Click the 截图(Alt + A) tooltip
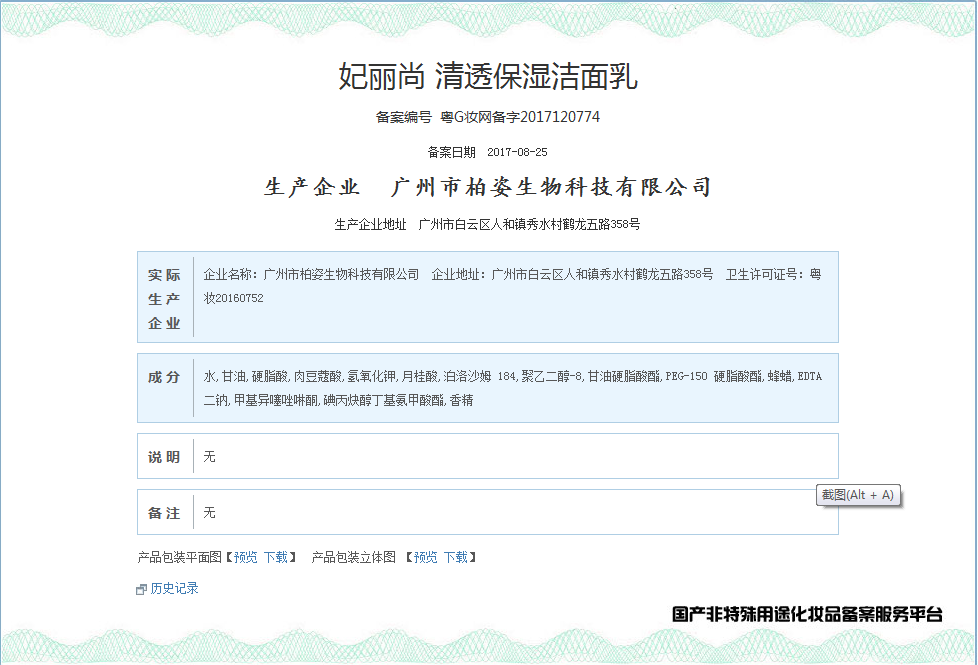 (x=858, y=495)
